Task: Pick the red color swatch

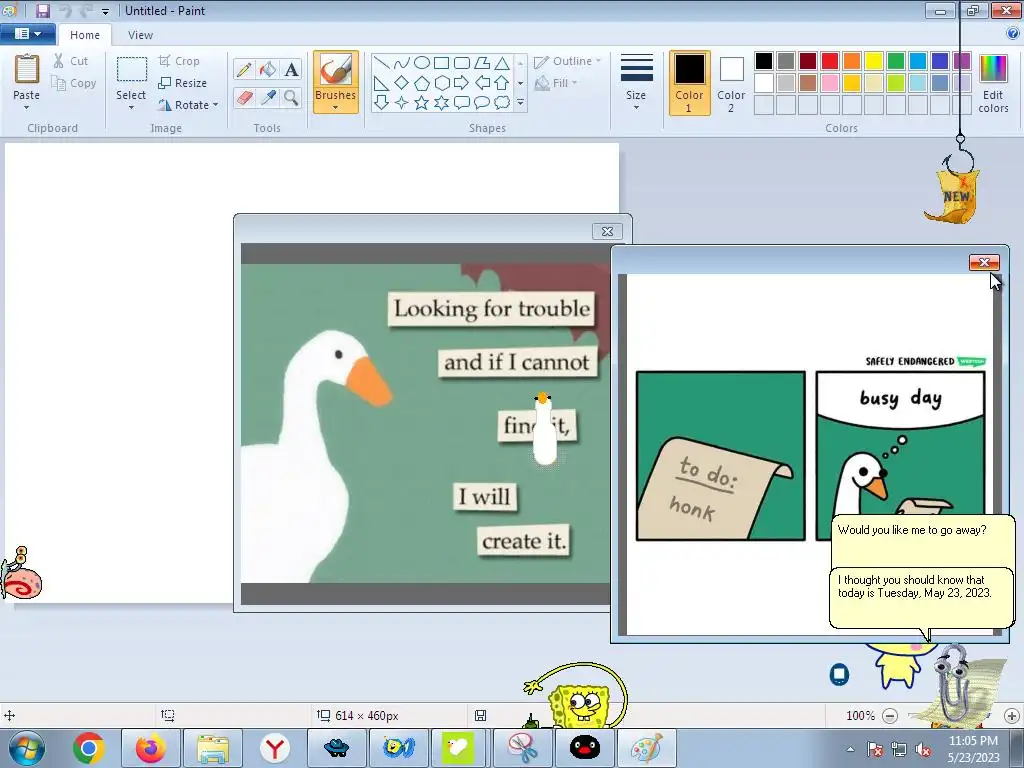Action: tap(830, 61)
